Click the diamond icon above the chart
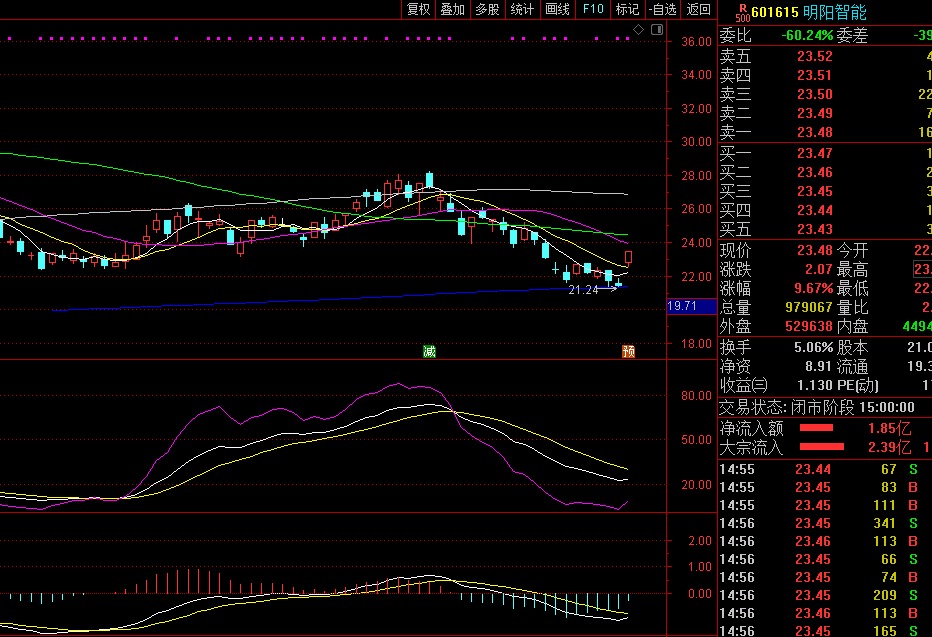The image size is (932, 637). coord(639,31)
